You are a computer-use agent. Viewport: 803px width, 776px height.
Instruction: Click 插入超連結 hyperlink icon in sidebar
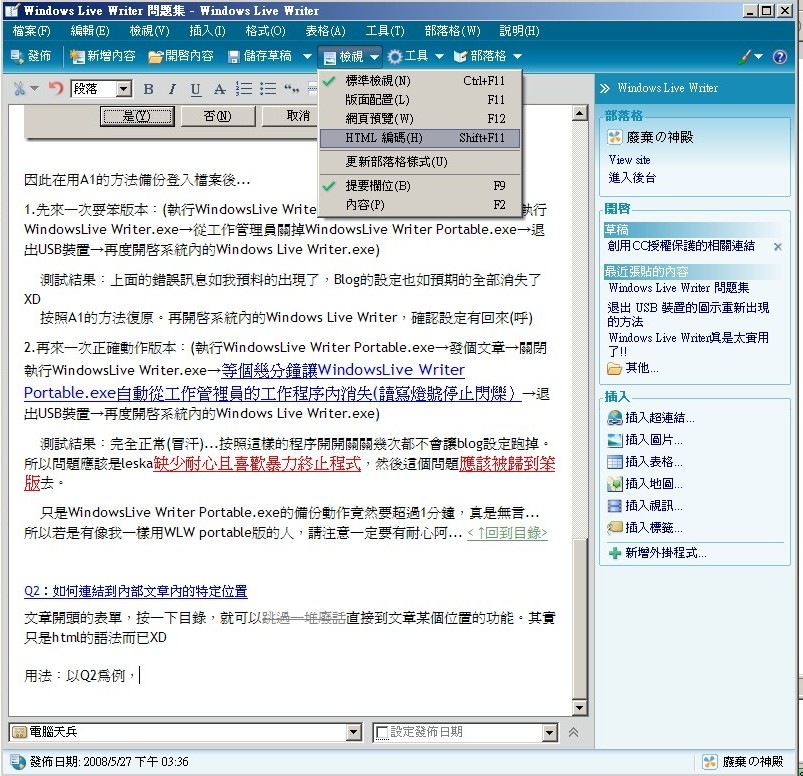coord(614,418)
